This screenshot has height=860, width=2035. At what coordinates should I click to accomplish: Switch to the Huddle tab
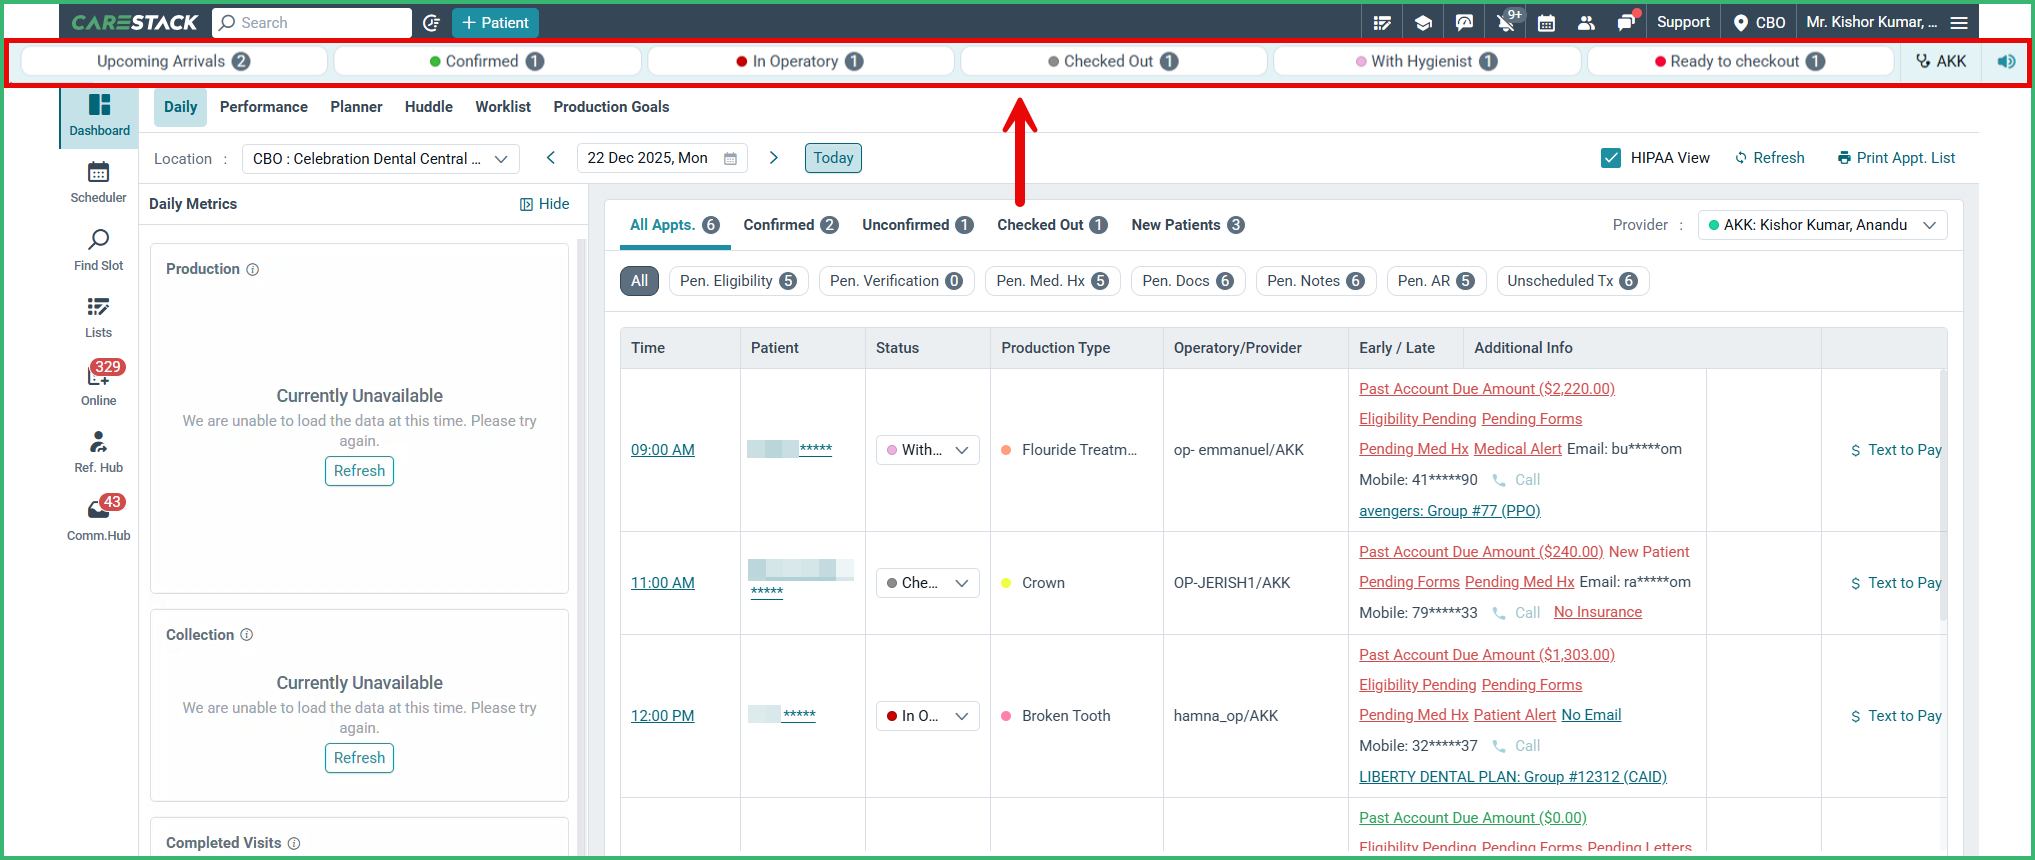pyautogui.click(x=429, y=107)
